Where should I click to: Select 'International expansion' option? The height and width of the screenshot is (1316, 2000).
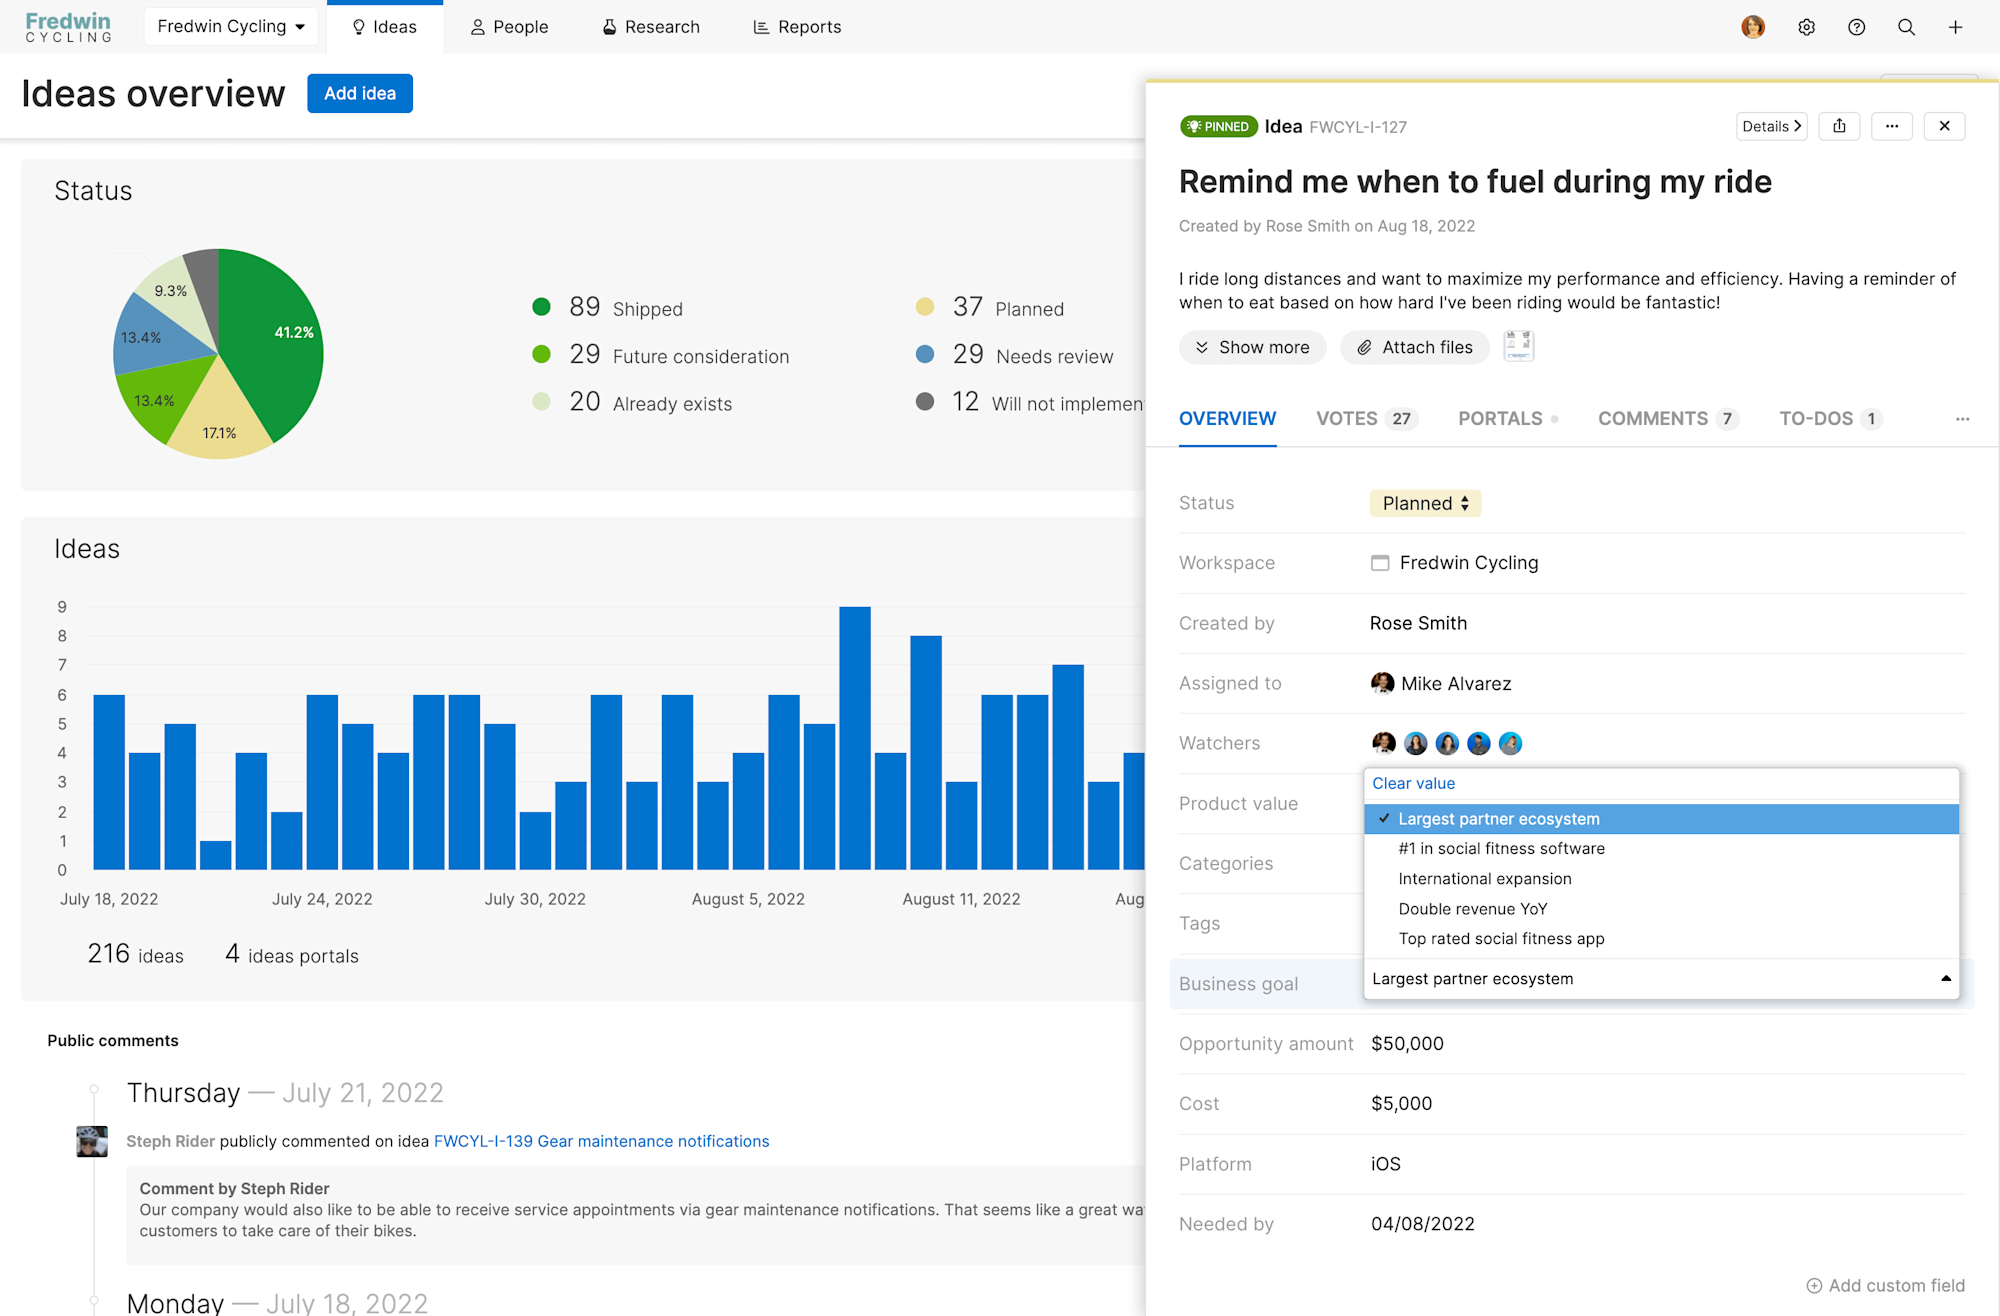tap(1484, 879)
